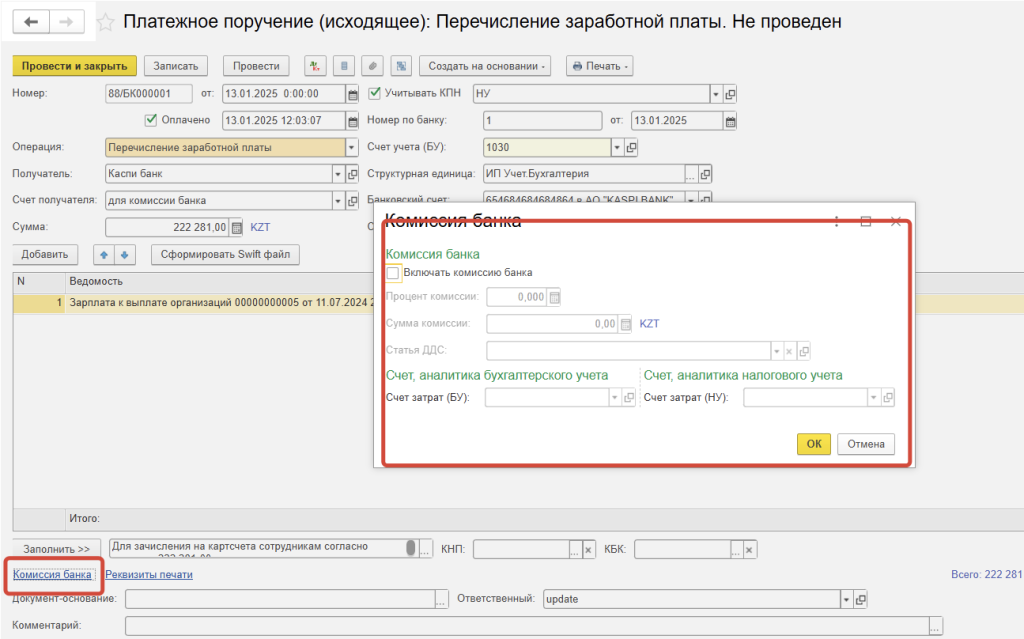The height and width of the screenshot is (639, 1024).
Task: Move row down with blue arrow
Action: [125, 255]
